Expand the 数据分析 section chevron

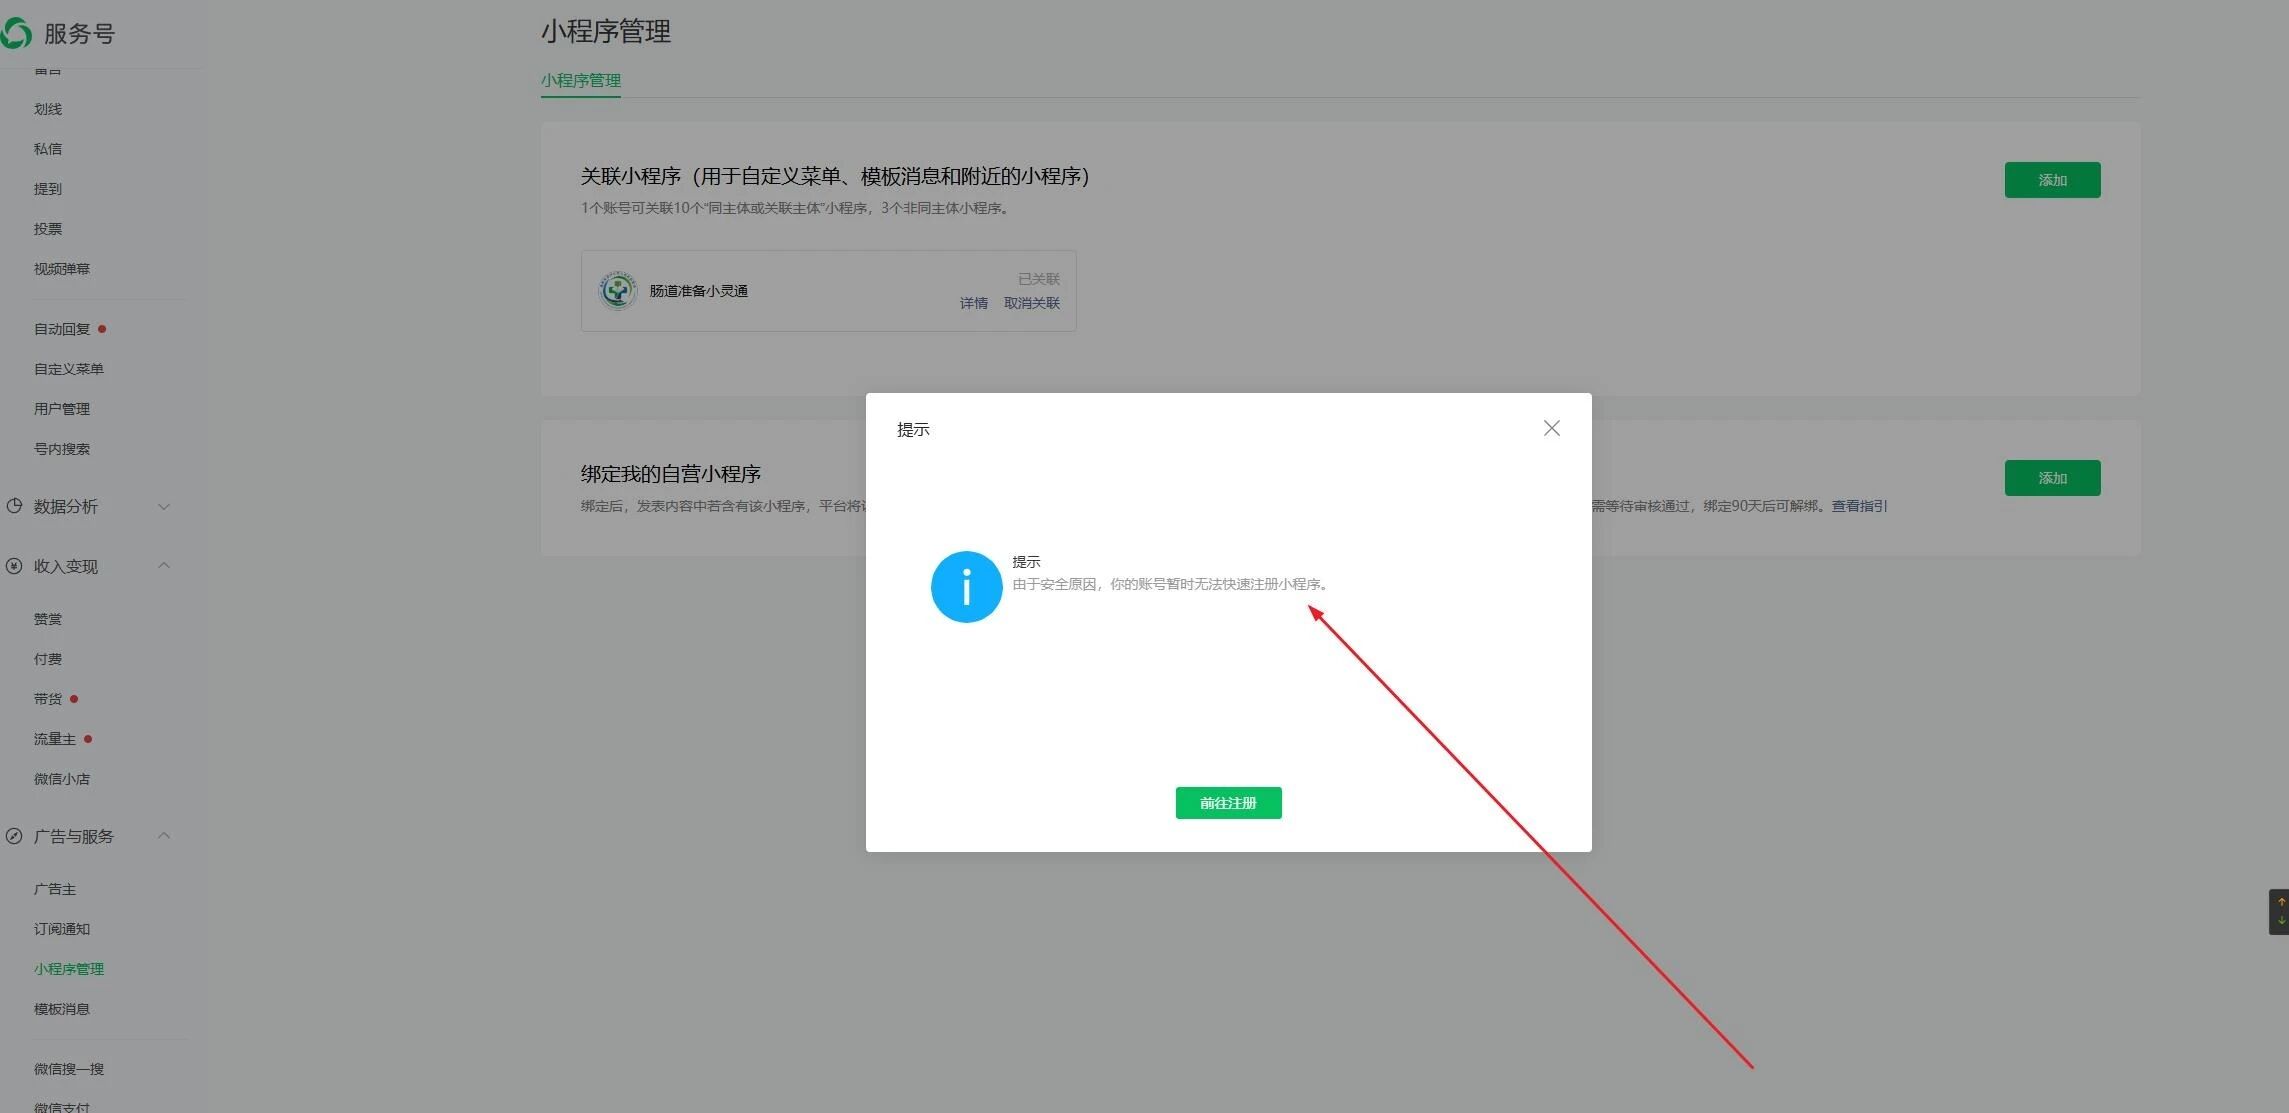(x=164, y=506)
